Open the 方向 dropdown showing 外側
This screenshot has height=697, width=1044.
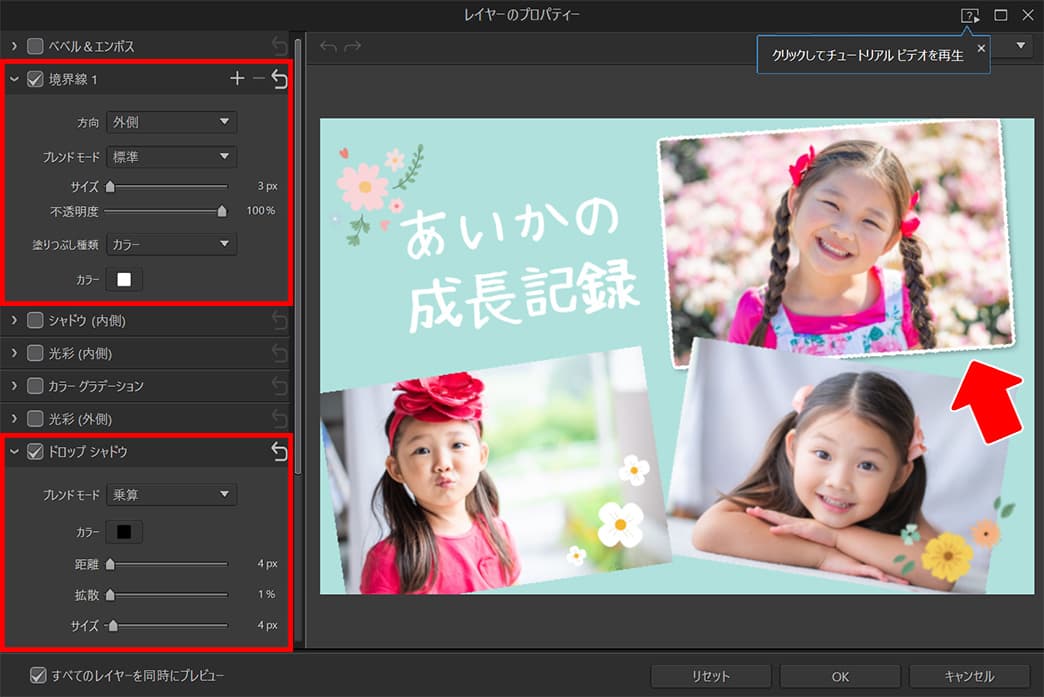coord(171,122)
